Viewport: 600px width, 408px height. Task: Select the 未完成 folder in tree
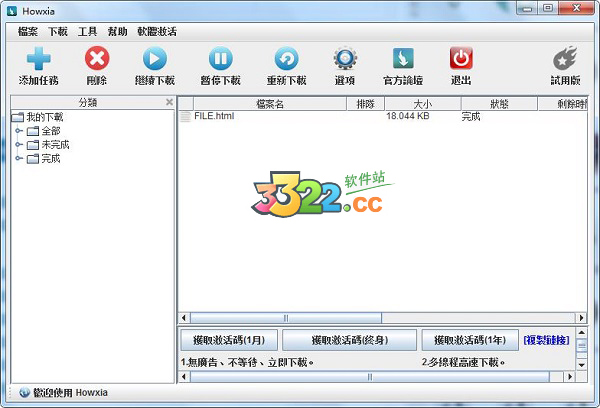point(48,145)
